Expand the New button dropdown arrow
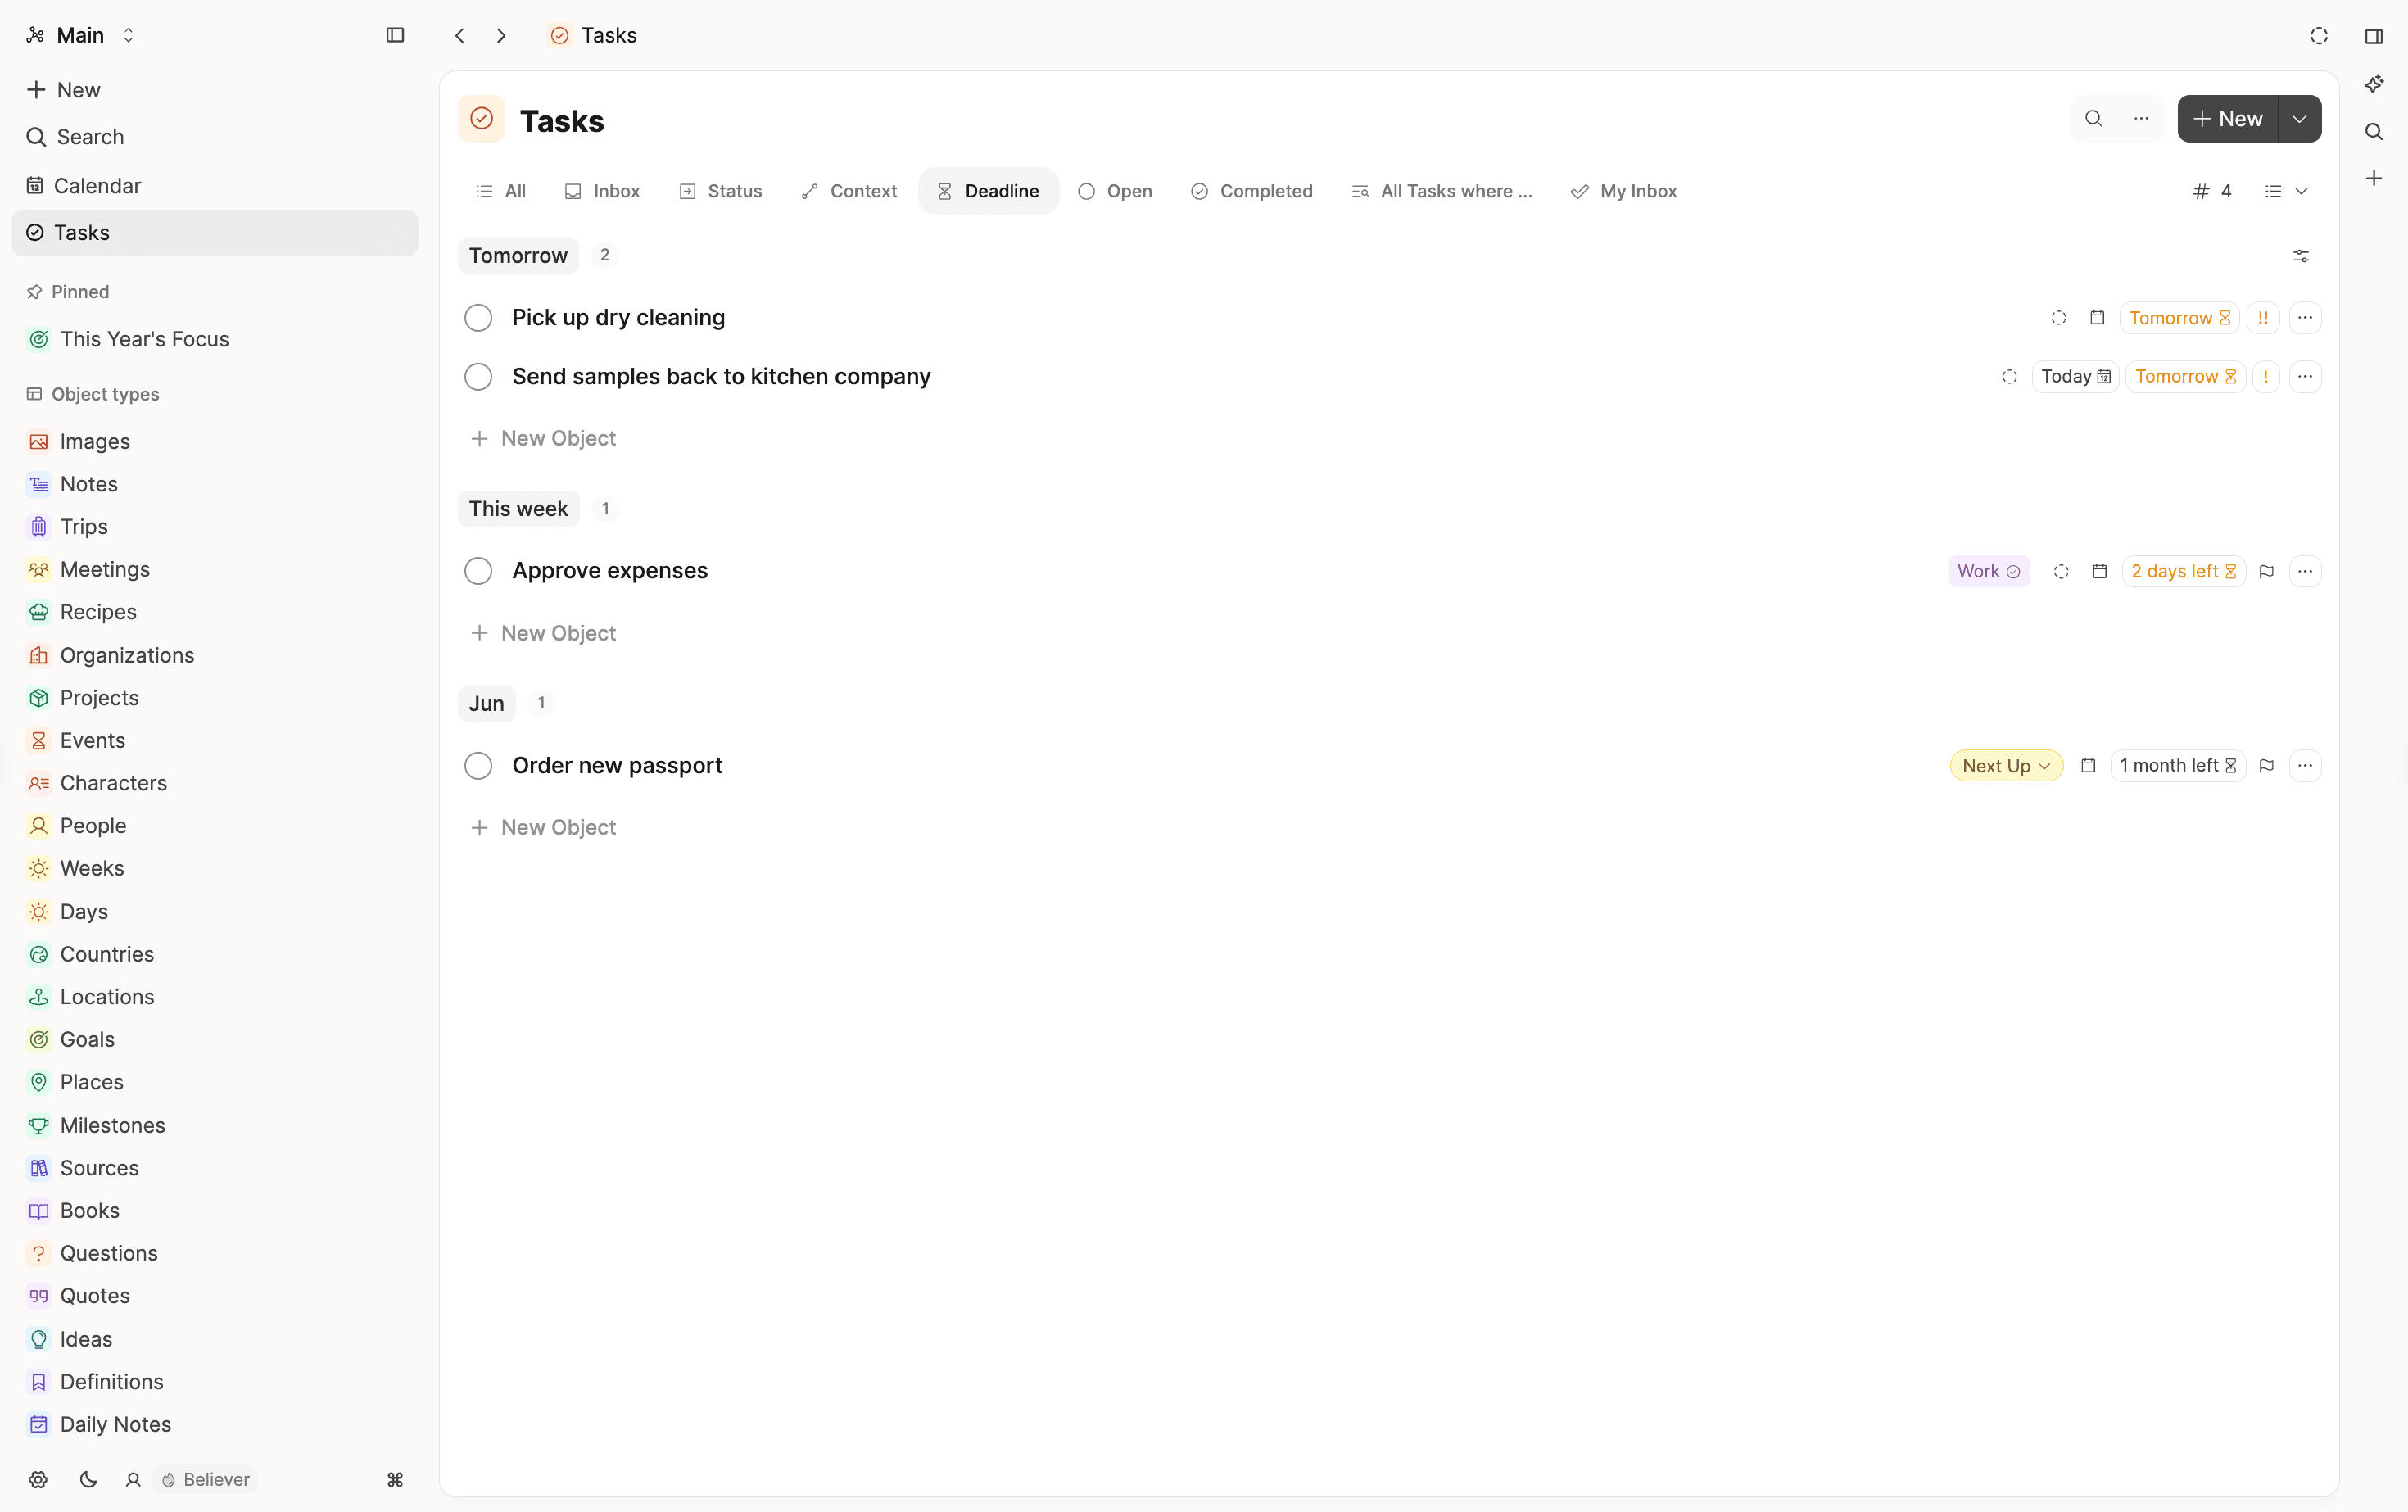 click(2299, 119)
